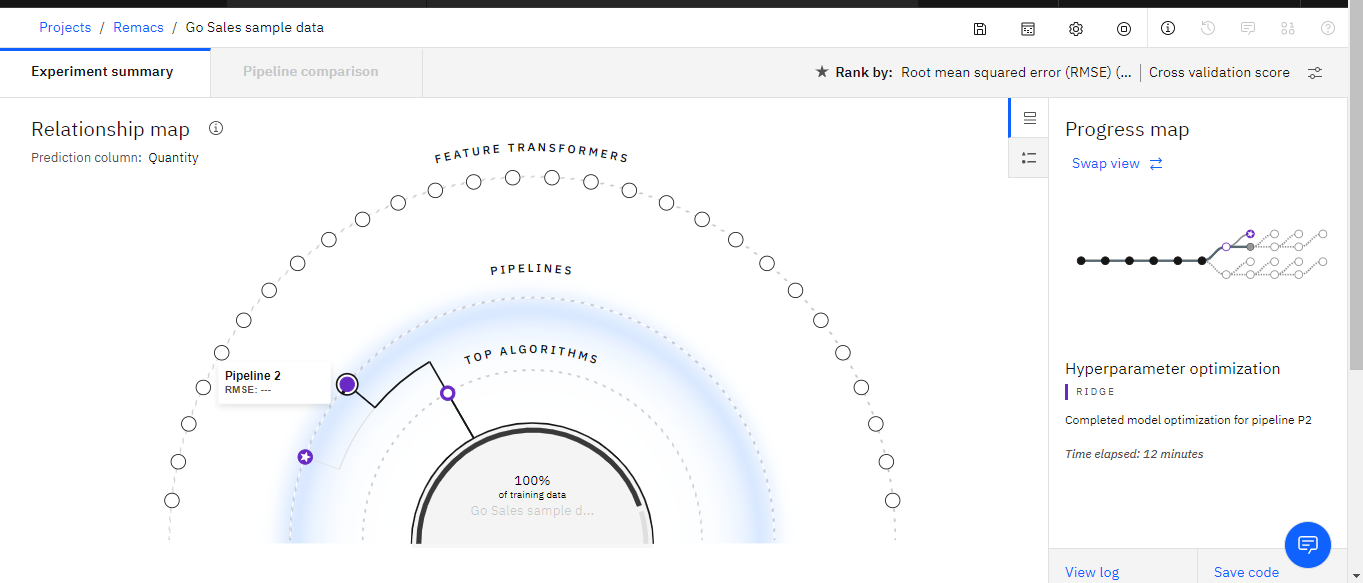Switch to the bulleted list view icon
This screenshot has height=583, width=1363.
pyautogui.click(x=1029, y=158)
